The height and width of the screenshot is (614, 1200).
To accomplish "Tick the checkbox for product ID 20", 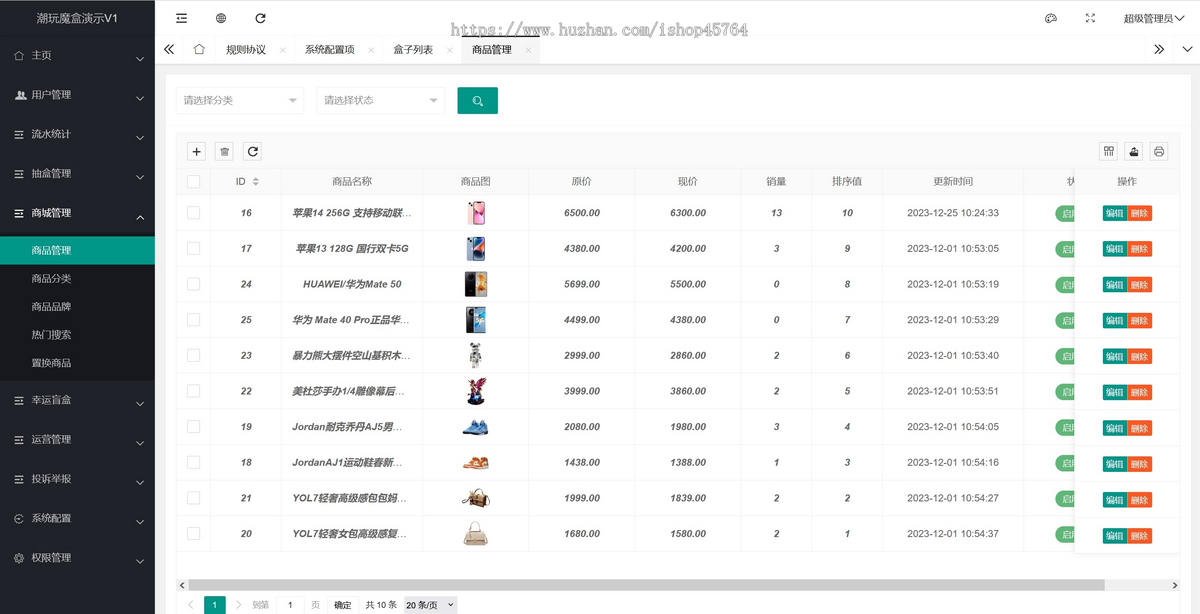I will click(x=193, y=534).
